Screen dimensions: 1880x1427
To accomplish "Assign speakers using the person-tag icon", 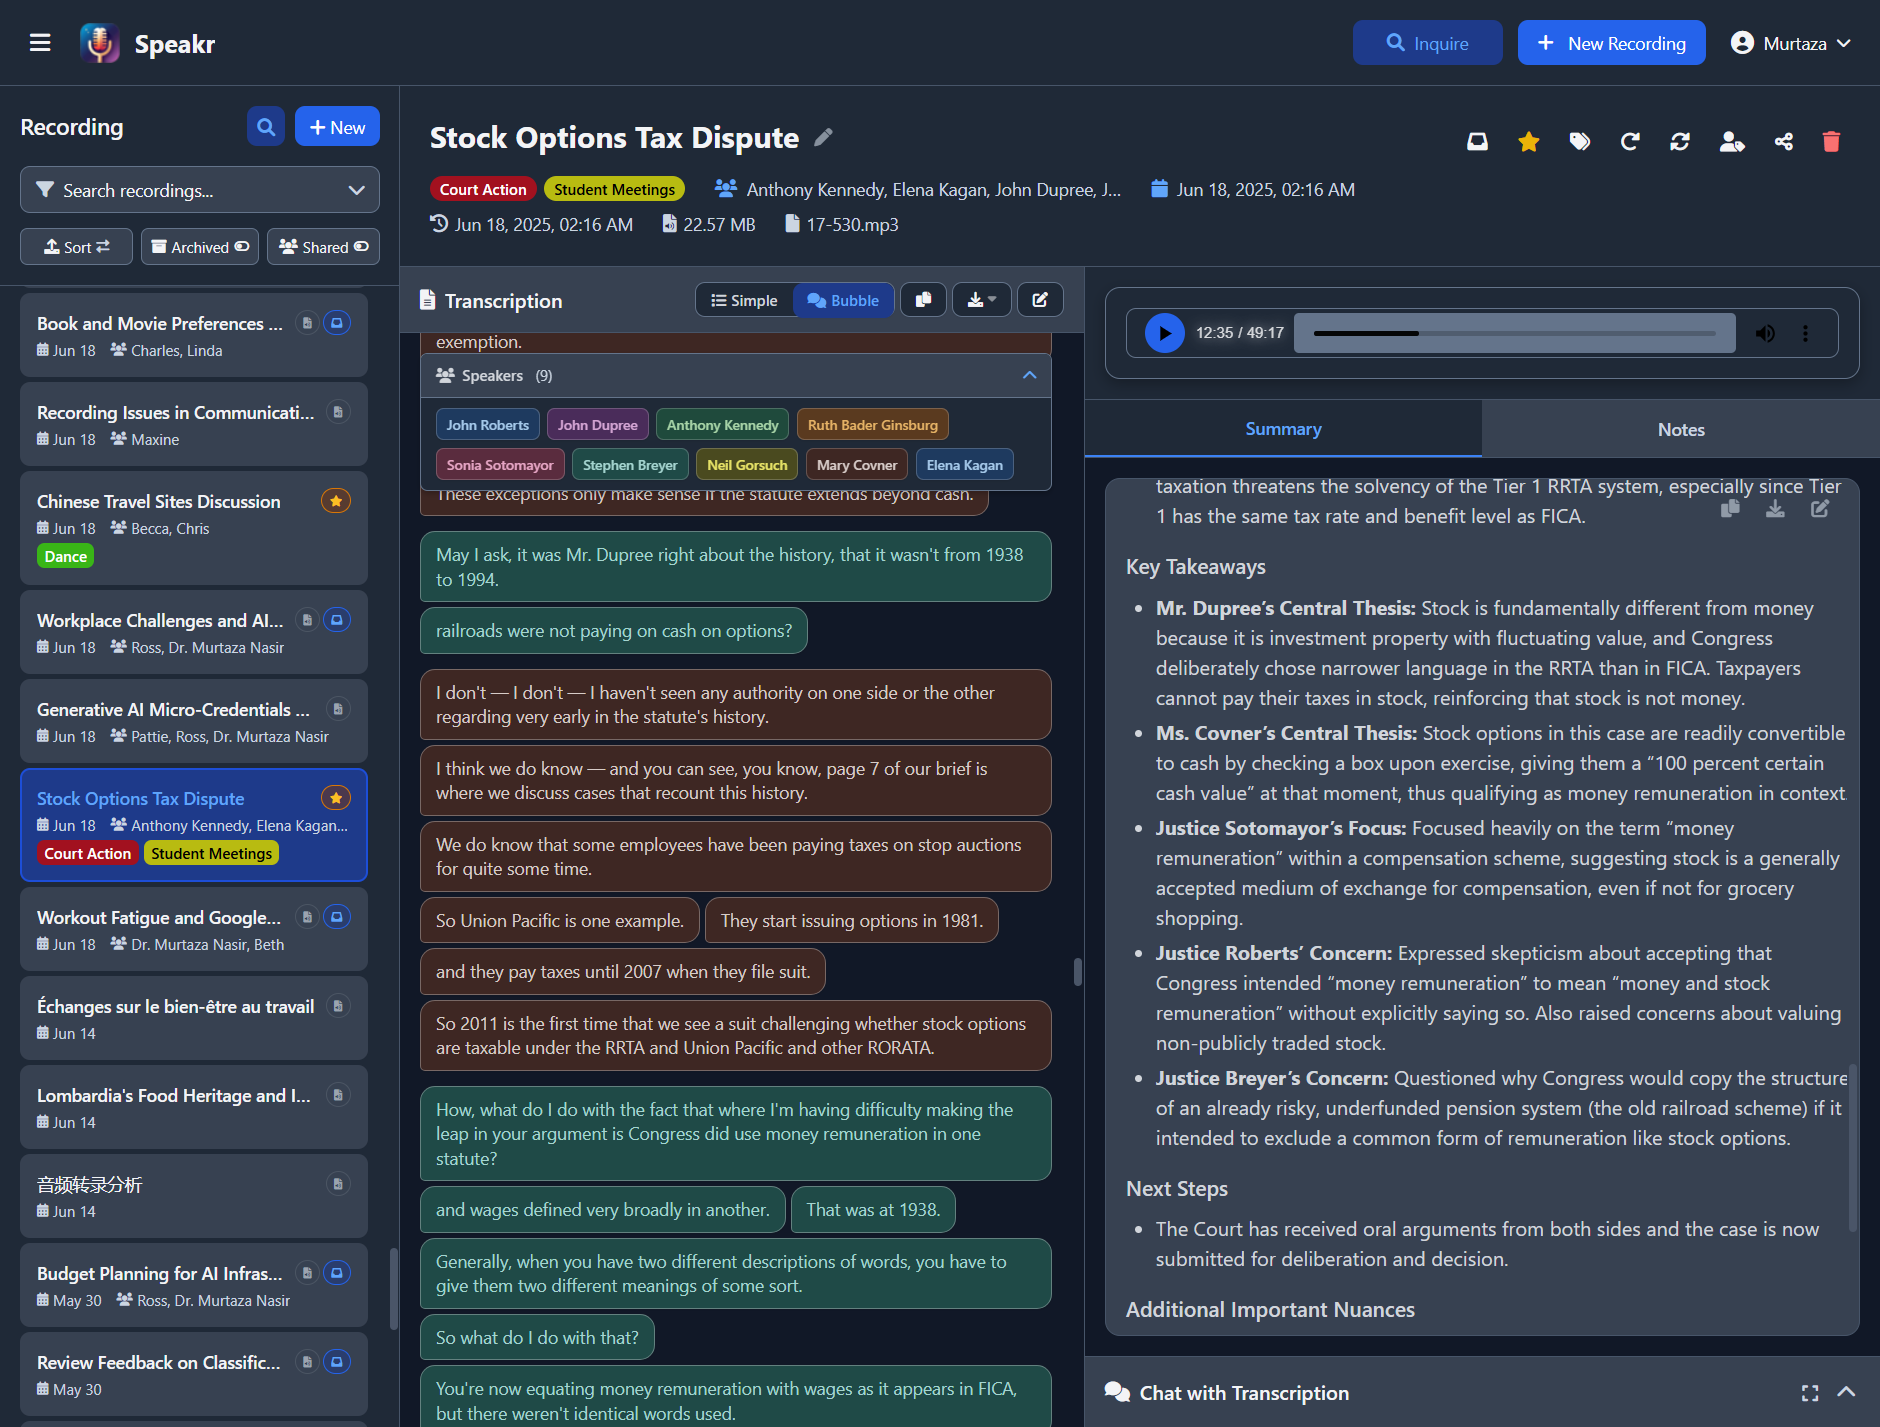I will click(1733, 141).
